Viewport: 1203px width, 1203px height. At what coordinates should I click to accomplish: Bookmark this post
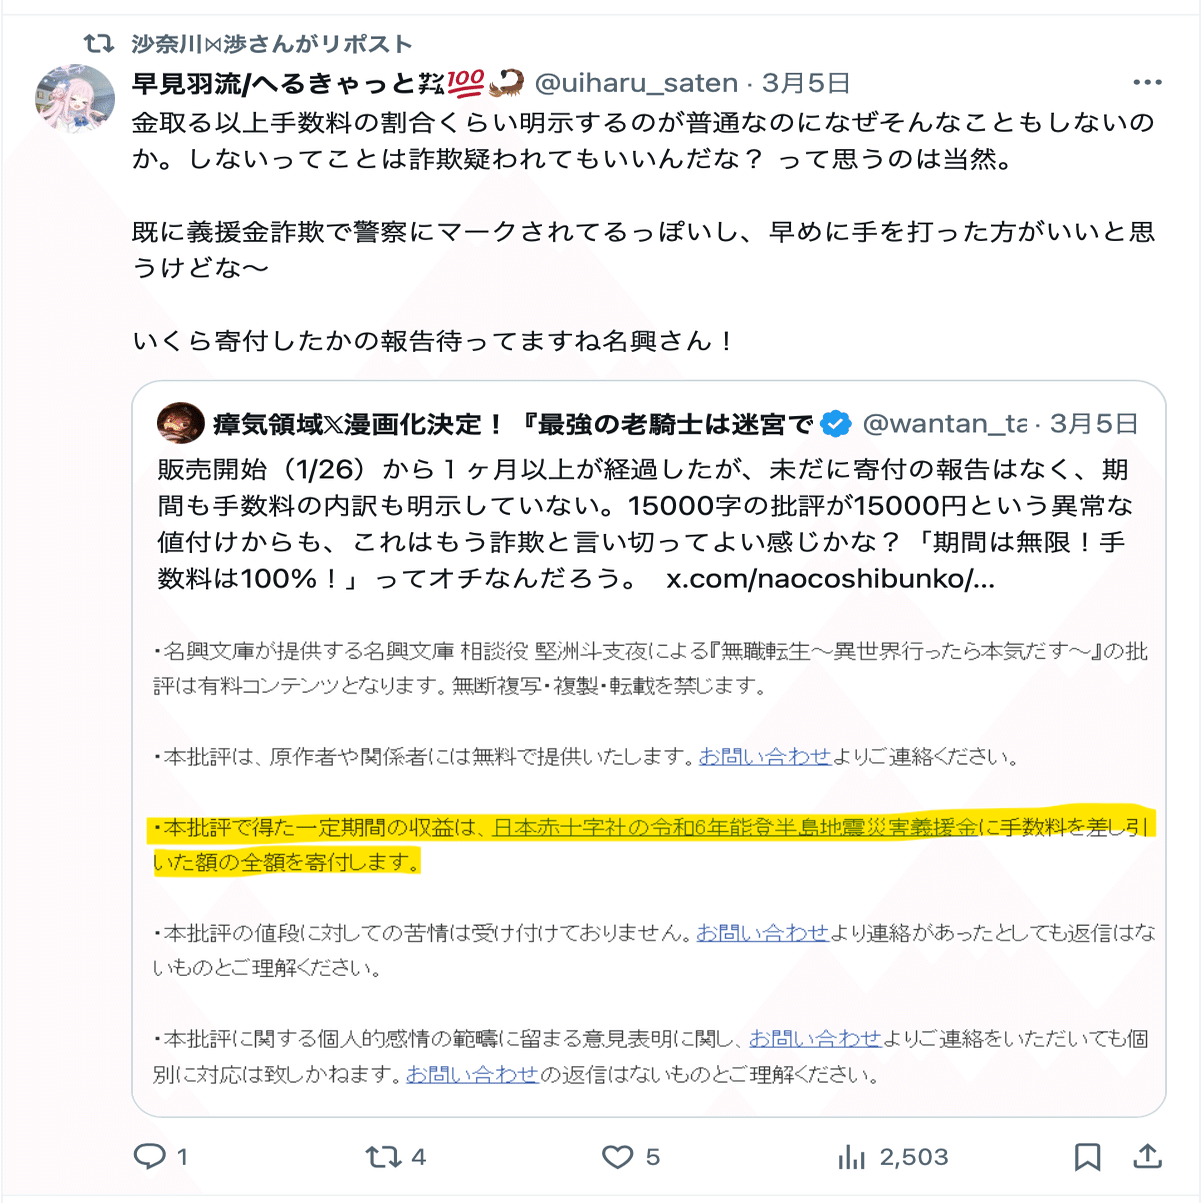tap(1087, 1157)
